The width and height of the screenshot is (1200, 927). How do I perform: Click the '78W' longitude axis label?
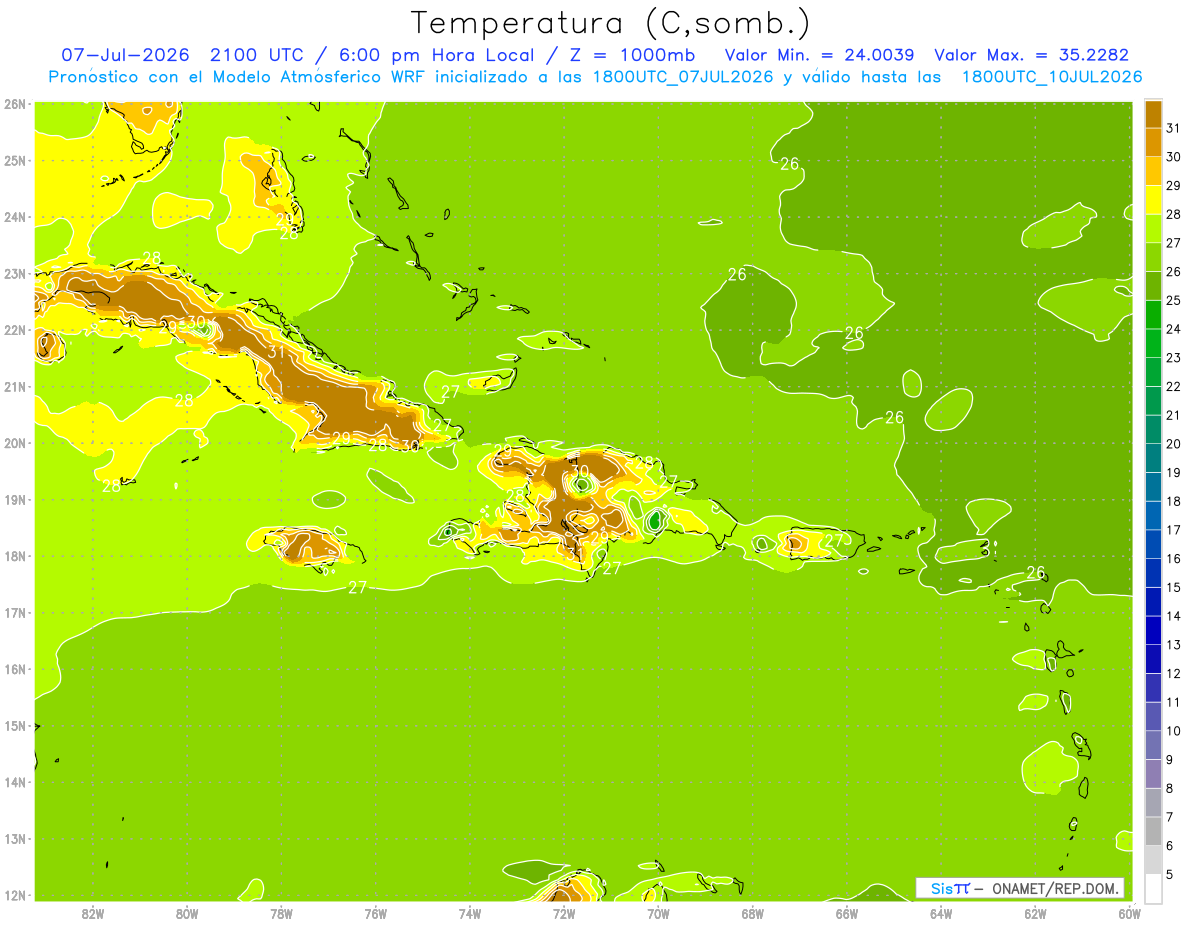point(281,913)
